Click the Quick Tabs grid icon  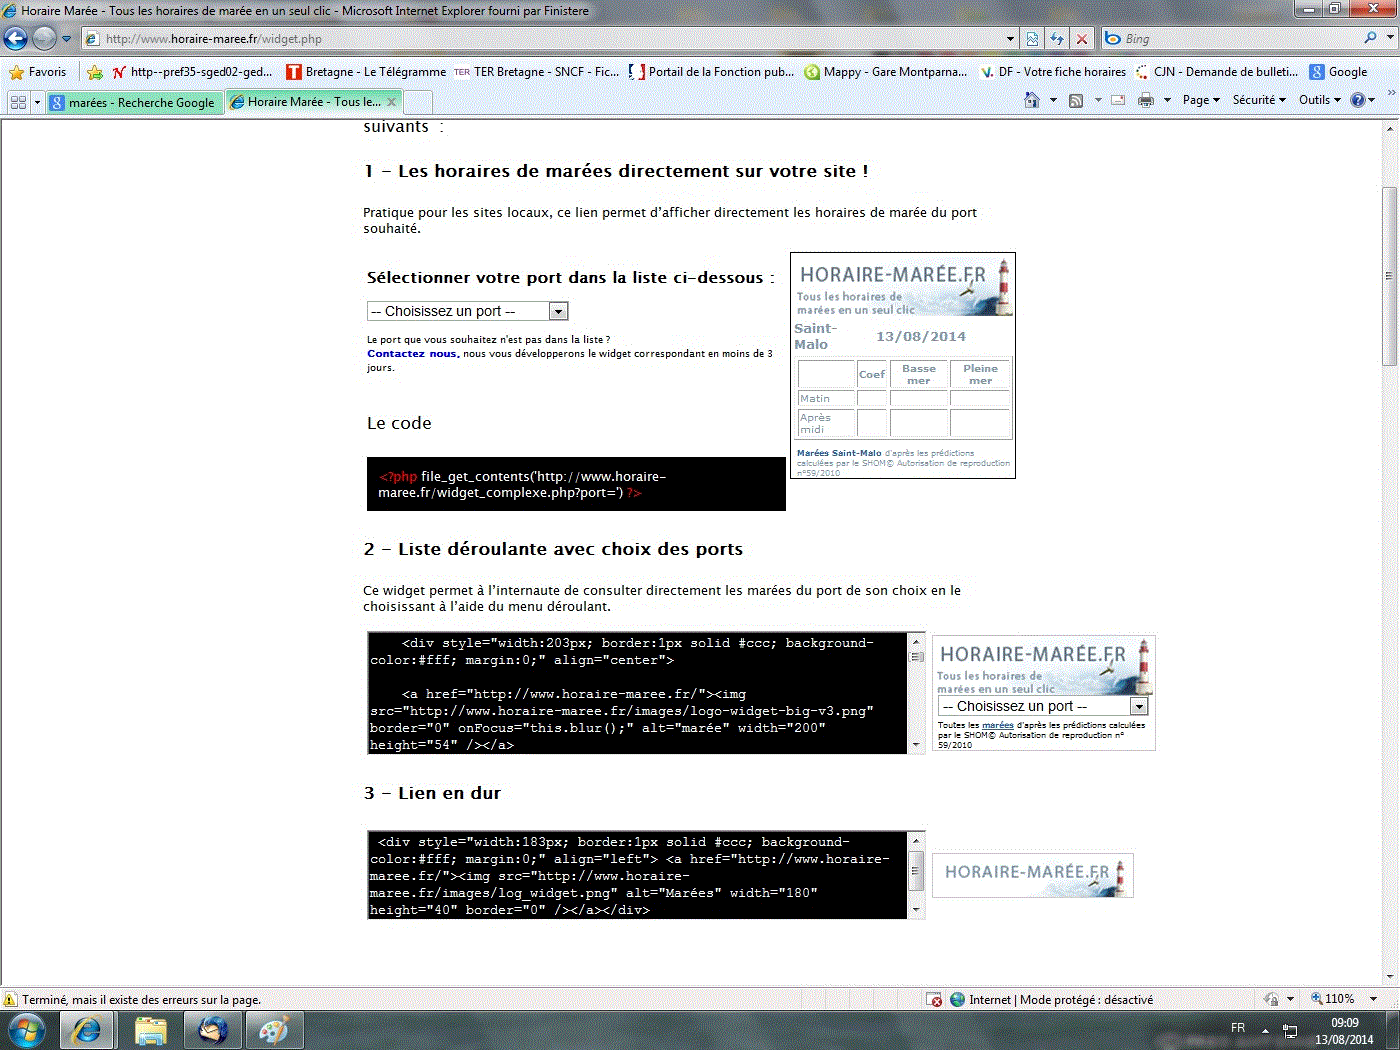18,102
